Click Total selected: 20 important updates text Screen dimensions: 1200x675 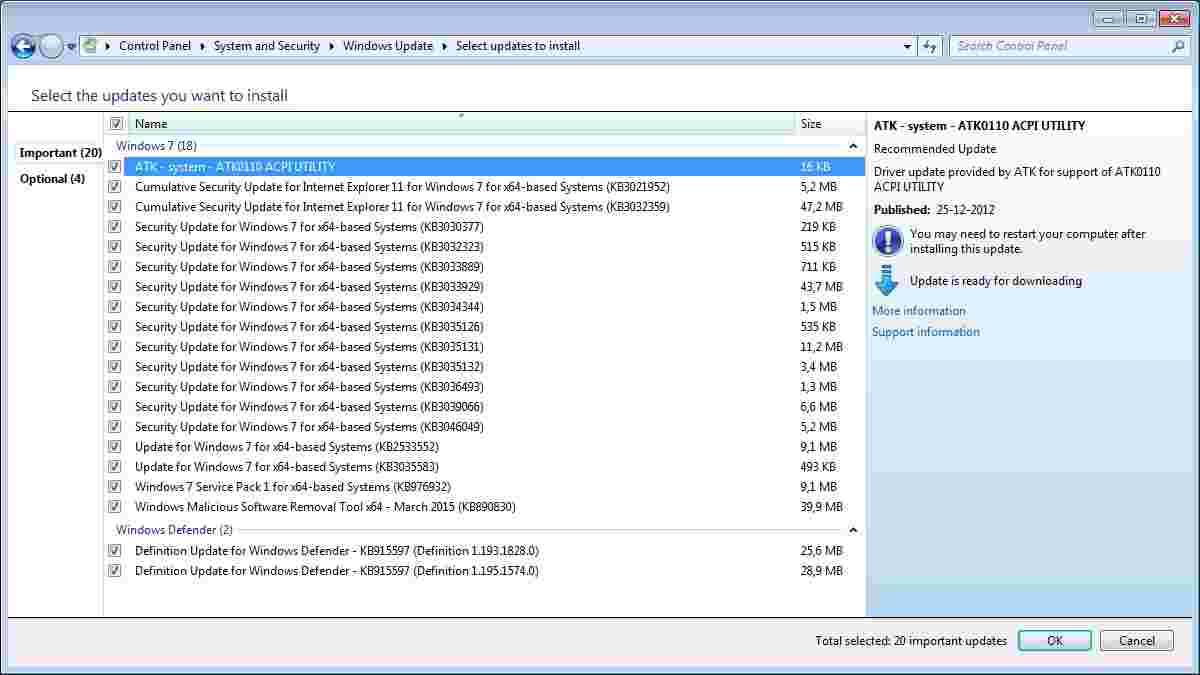point(911,641)
